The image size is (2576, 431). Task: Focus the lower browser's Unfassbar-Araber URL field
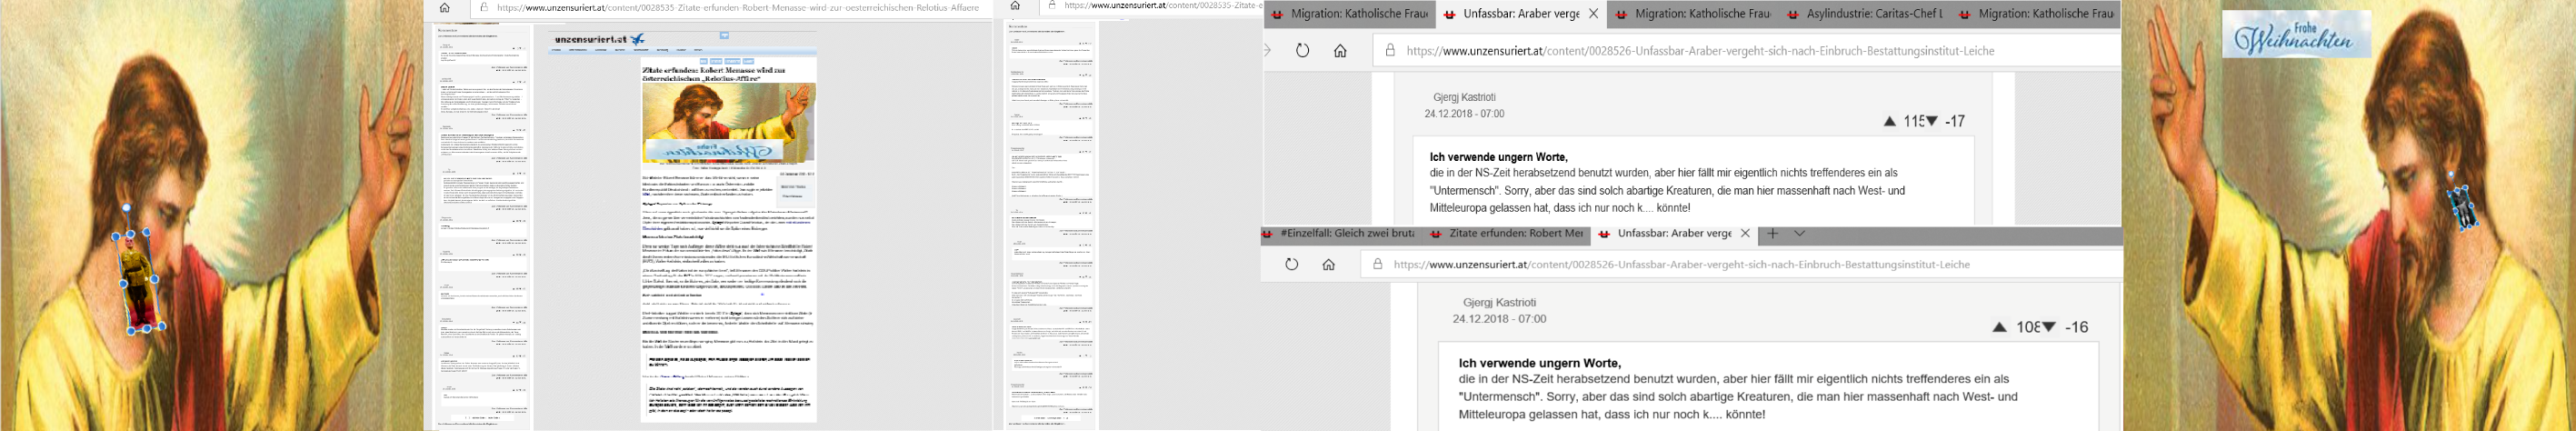(x=1741, y=264)
